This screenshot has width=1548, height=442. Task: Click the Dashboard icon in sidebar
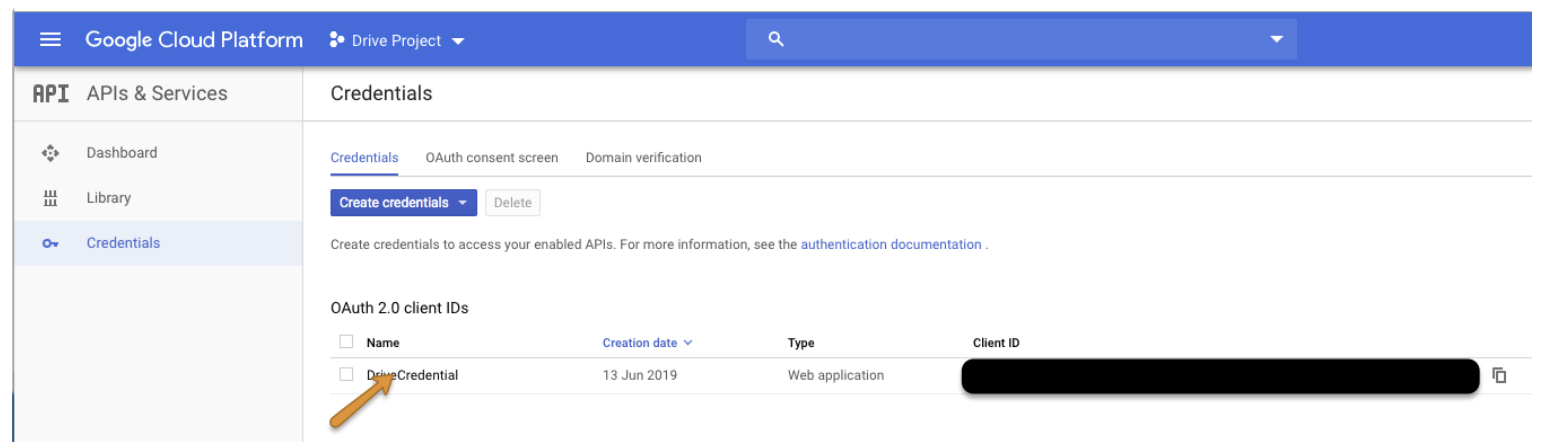click(50, 153)
